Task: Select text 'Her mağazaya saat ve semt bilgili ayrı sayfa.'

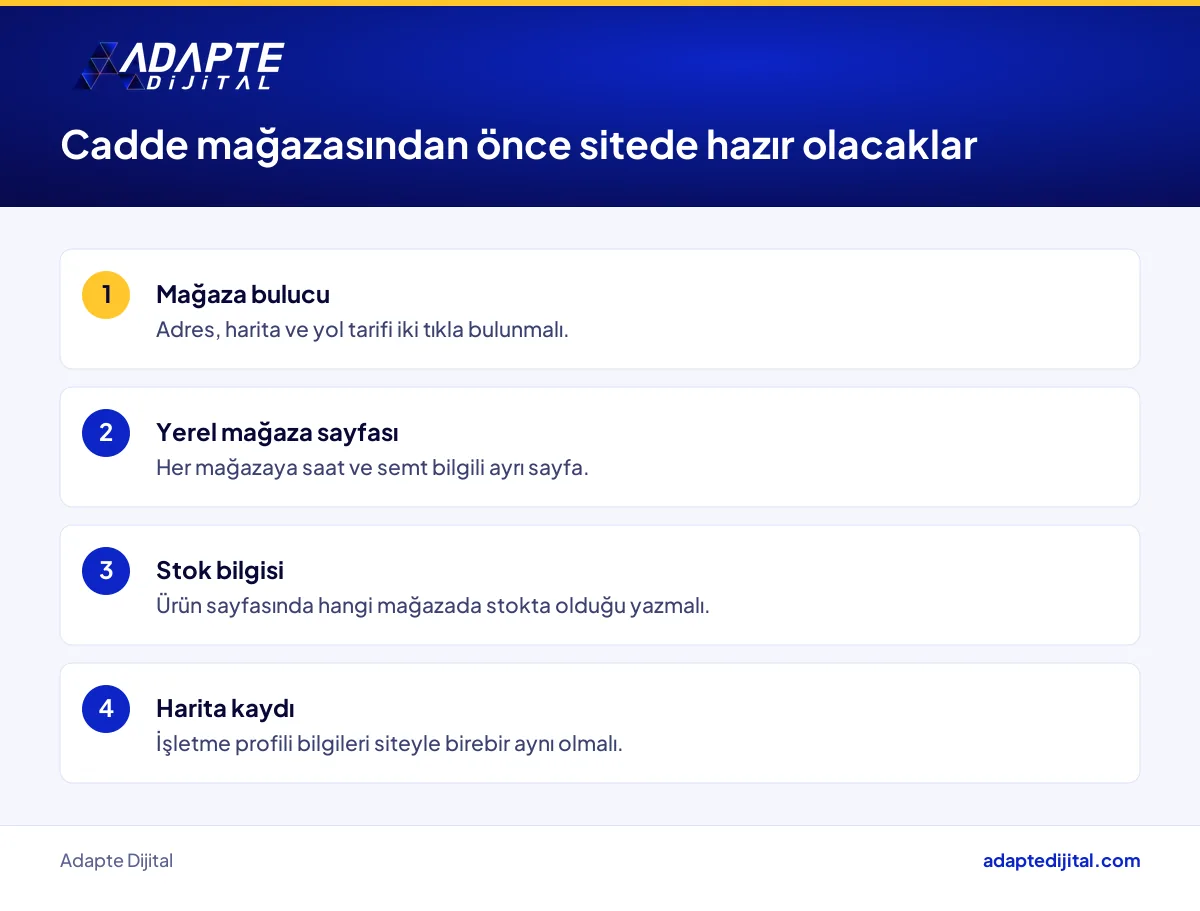Action: point(372,468)
